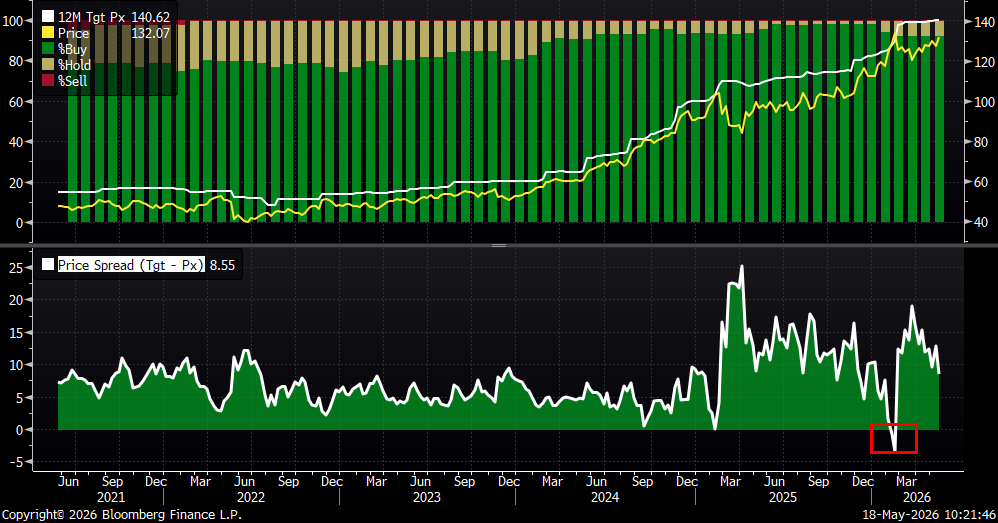Click the timestamp 18-May-2026 10:21:46
The width and height of the screenshot is (998, 523).
click(x=929, y=514)
